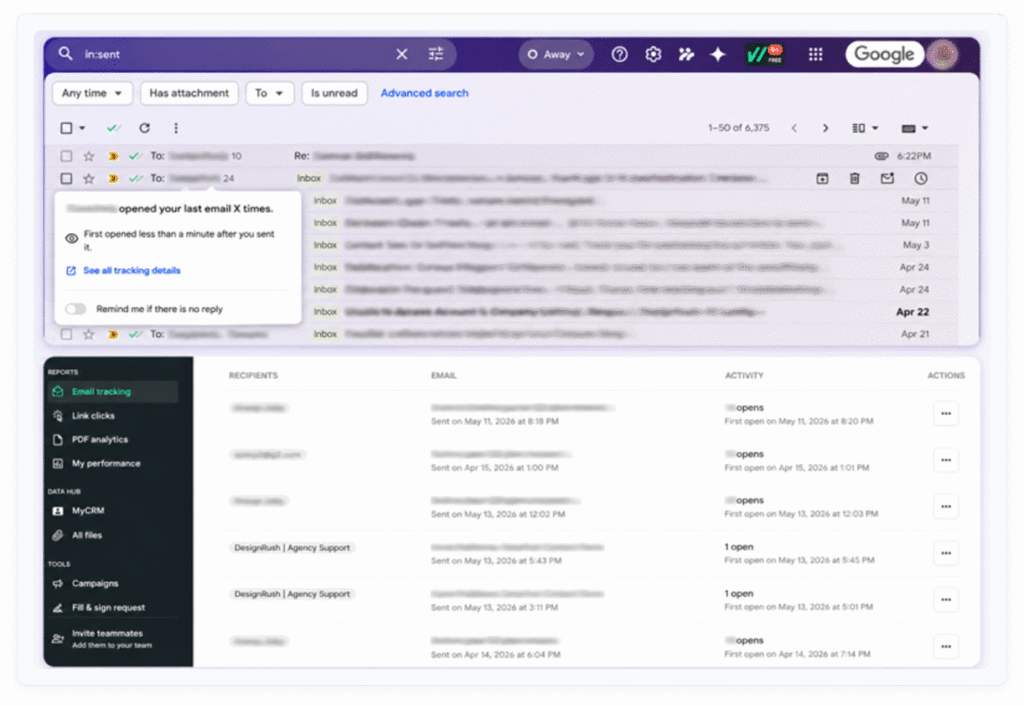Select checkbox on the Apr 21 email
The height and width of the screenshot is (706, 1024).
click(x=66, y=334)
